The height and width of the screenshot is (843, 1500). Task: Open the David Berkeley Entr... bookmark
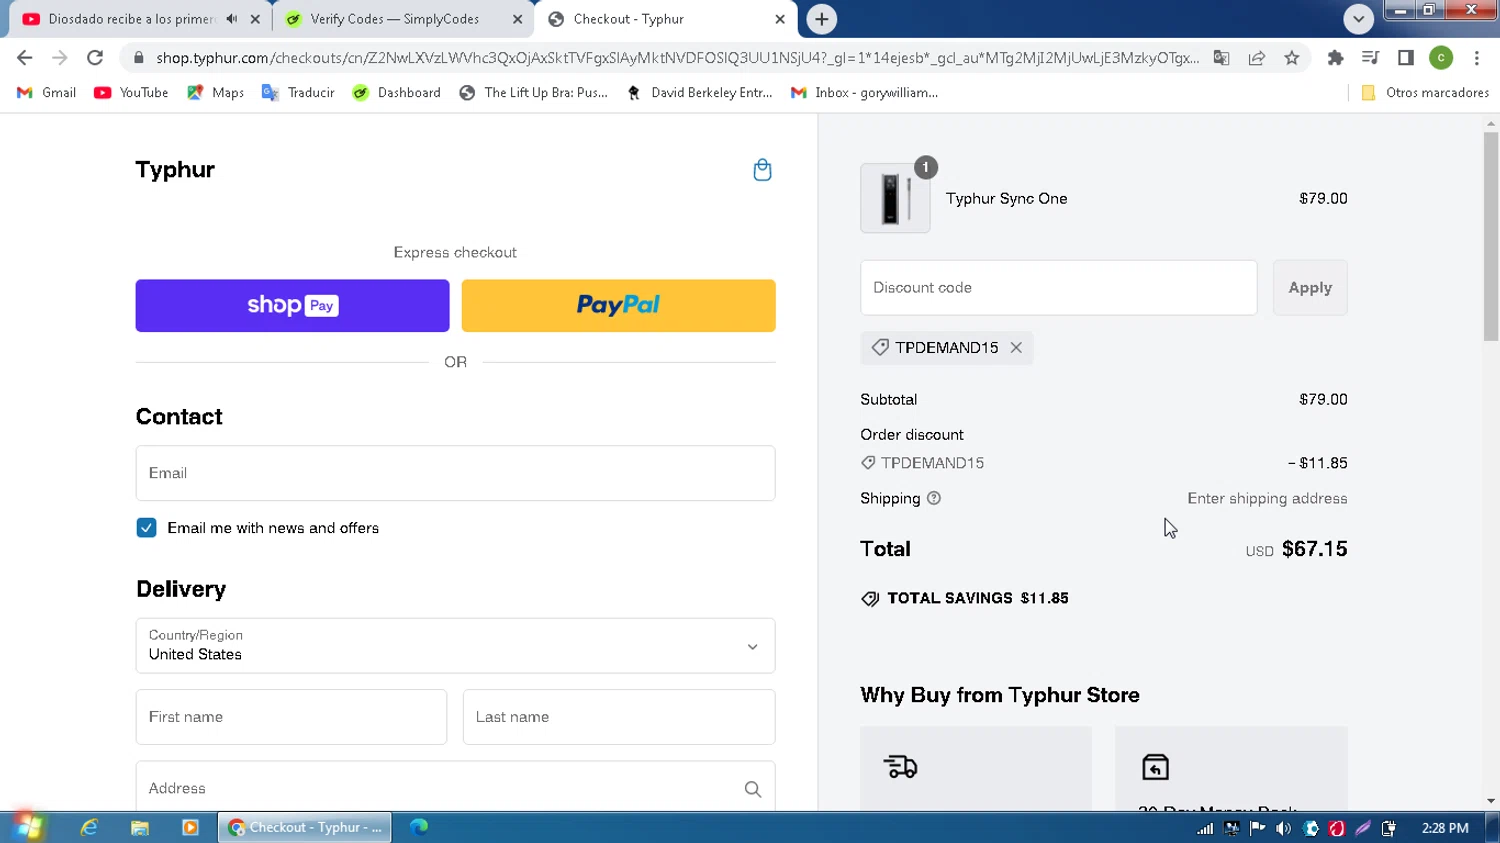point(699,92)
